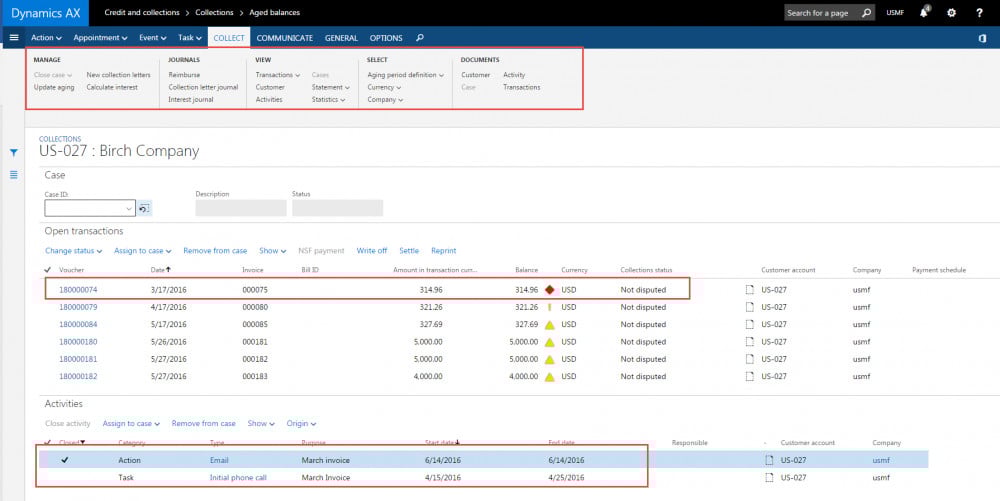Expand the Case ID combo box

128,208
